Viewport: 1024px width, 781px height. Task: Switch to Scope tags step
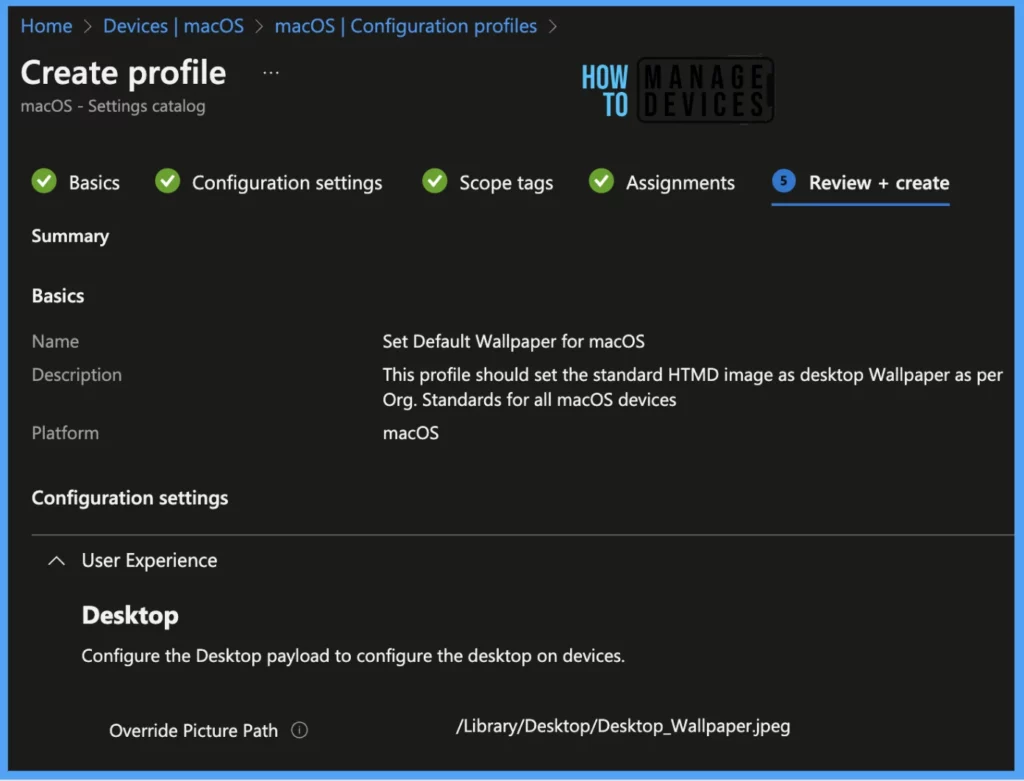(x=506, y=183)
